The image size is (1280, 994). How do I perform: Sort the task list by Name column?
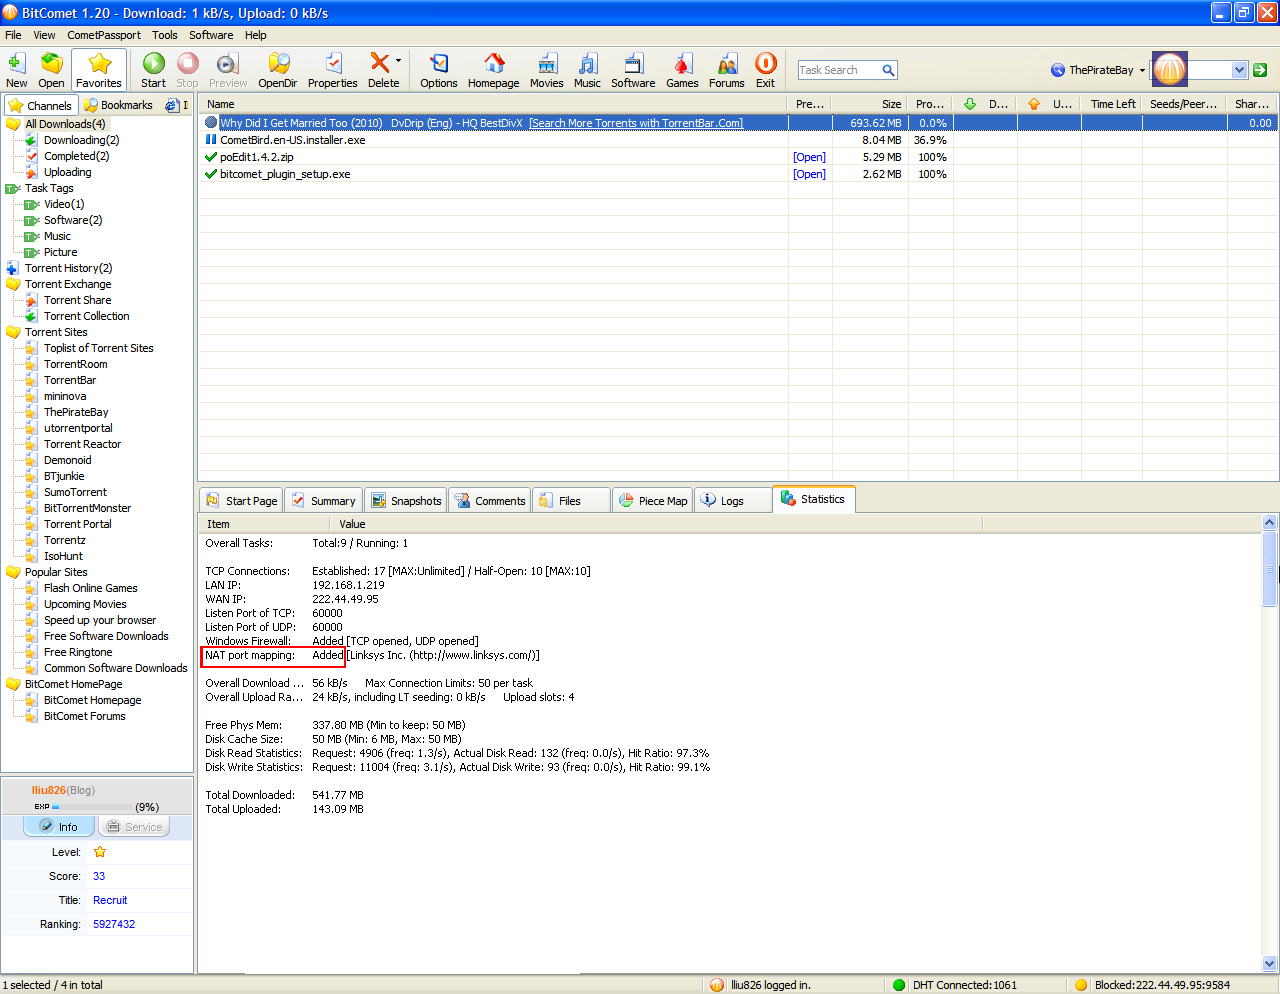pos(493,104)
